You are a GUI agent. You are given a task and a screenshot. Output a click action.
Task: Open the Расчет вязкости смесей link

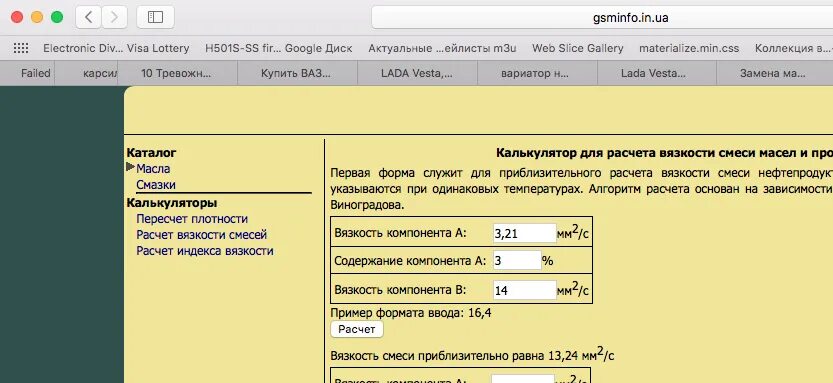click(x=201, y=235)
